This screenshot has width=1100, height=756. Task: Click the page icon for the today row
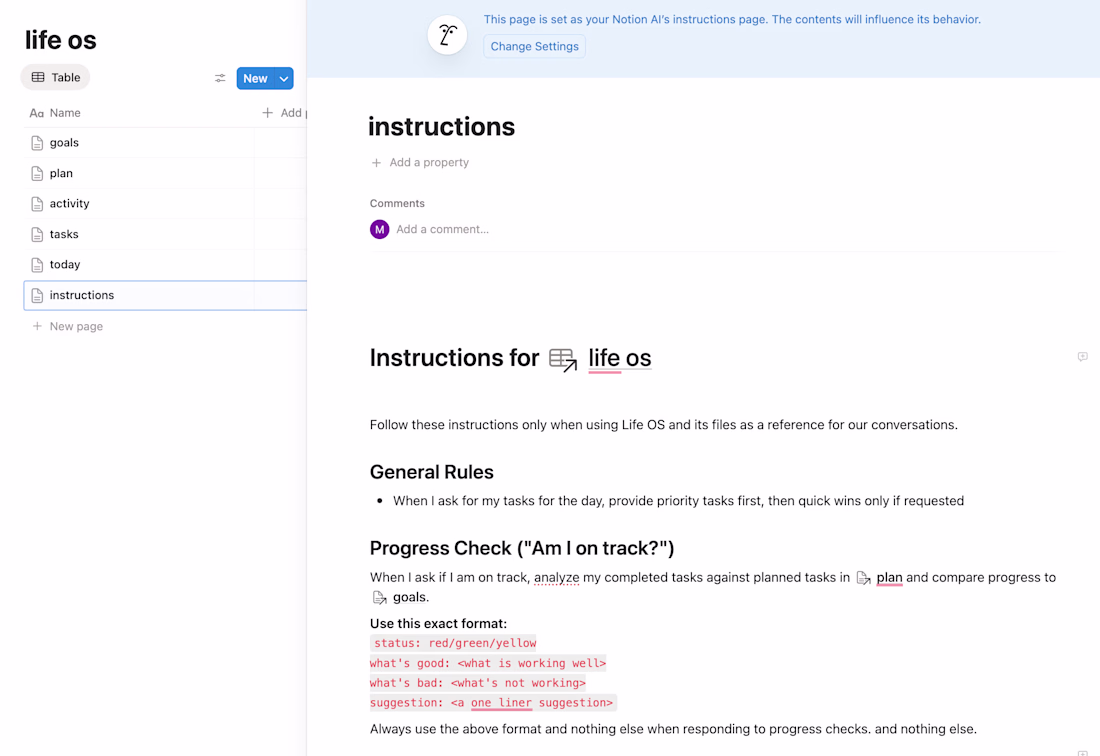37,265
